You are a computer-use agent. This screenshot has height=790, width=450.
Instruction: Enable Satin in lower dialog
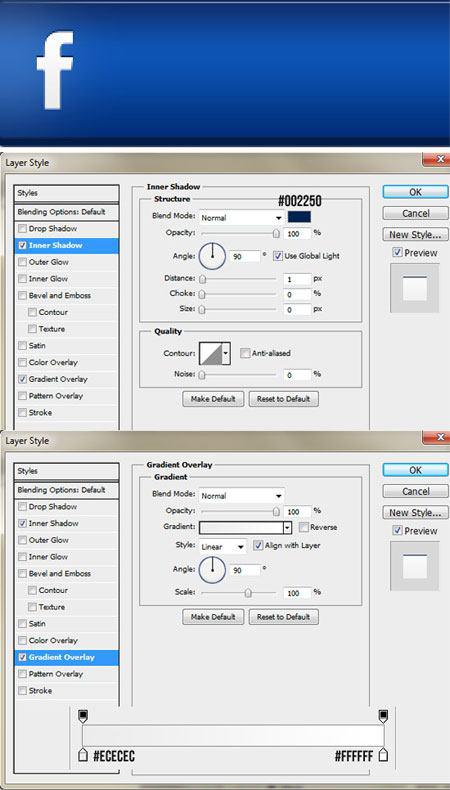point(22,624)
